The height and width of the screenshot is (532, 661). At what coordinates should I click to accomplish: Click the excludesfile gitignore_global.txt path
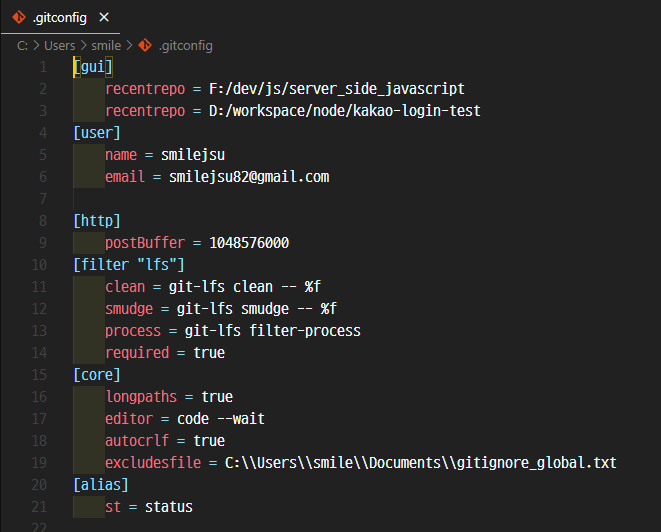[x=420, y=463]
